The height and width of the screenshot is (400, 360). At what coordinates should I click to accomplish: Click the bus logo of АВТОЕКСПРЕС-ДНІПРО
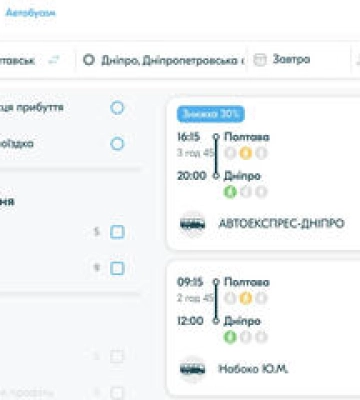click(192, 224)
